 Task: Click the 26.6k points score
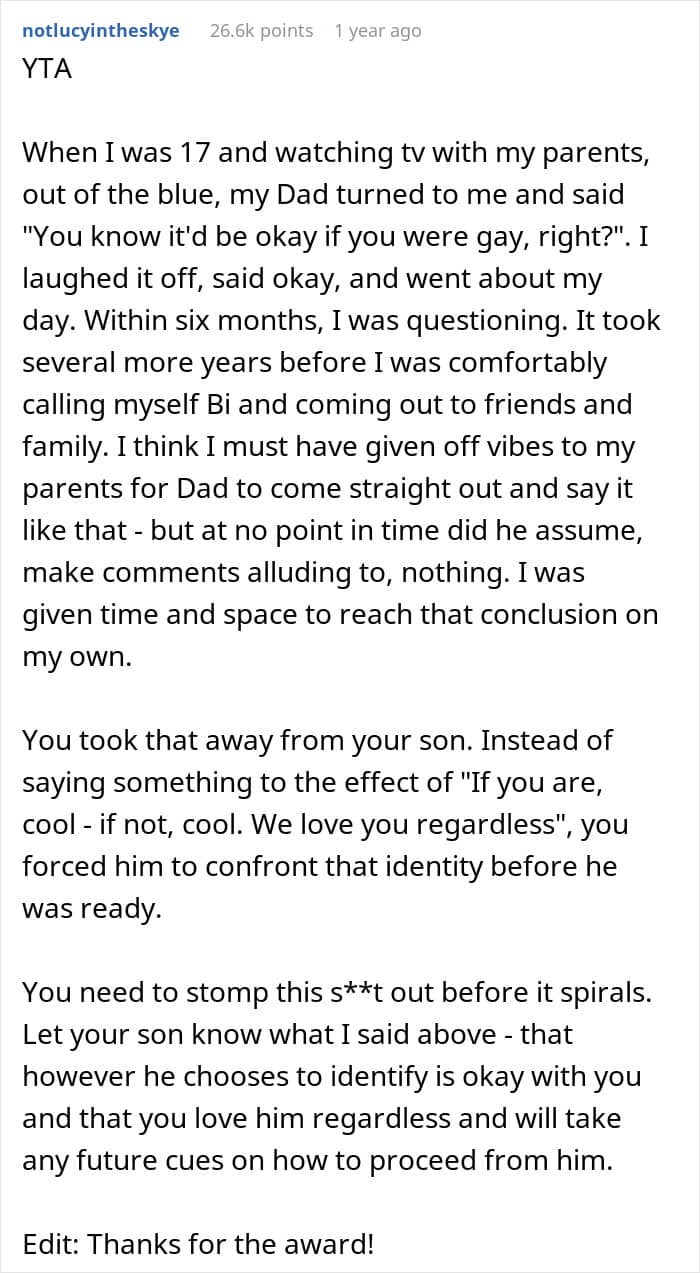point(261,31)
